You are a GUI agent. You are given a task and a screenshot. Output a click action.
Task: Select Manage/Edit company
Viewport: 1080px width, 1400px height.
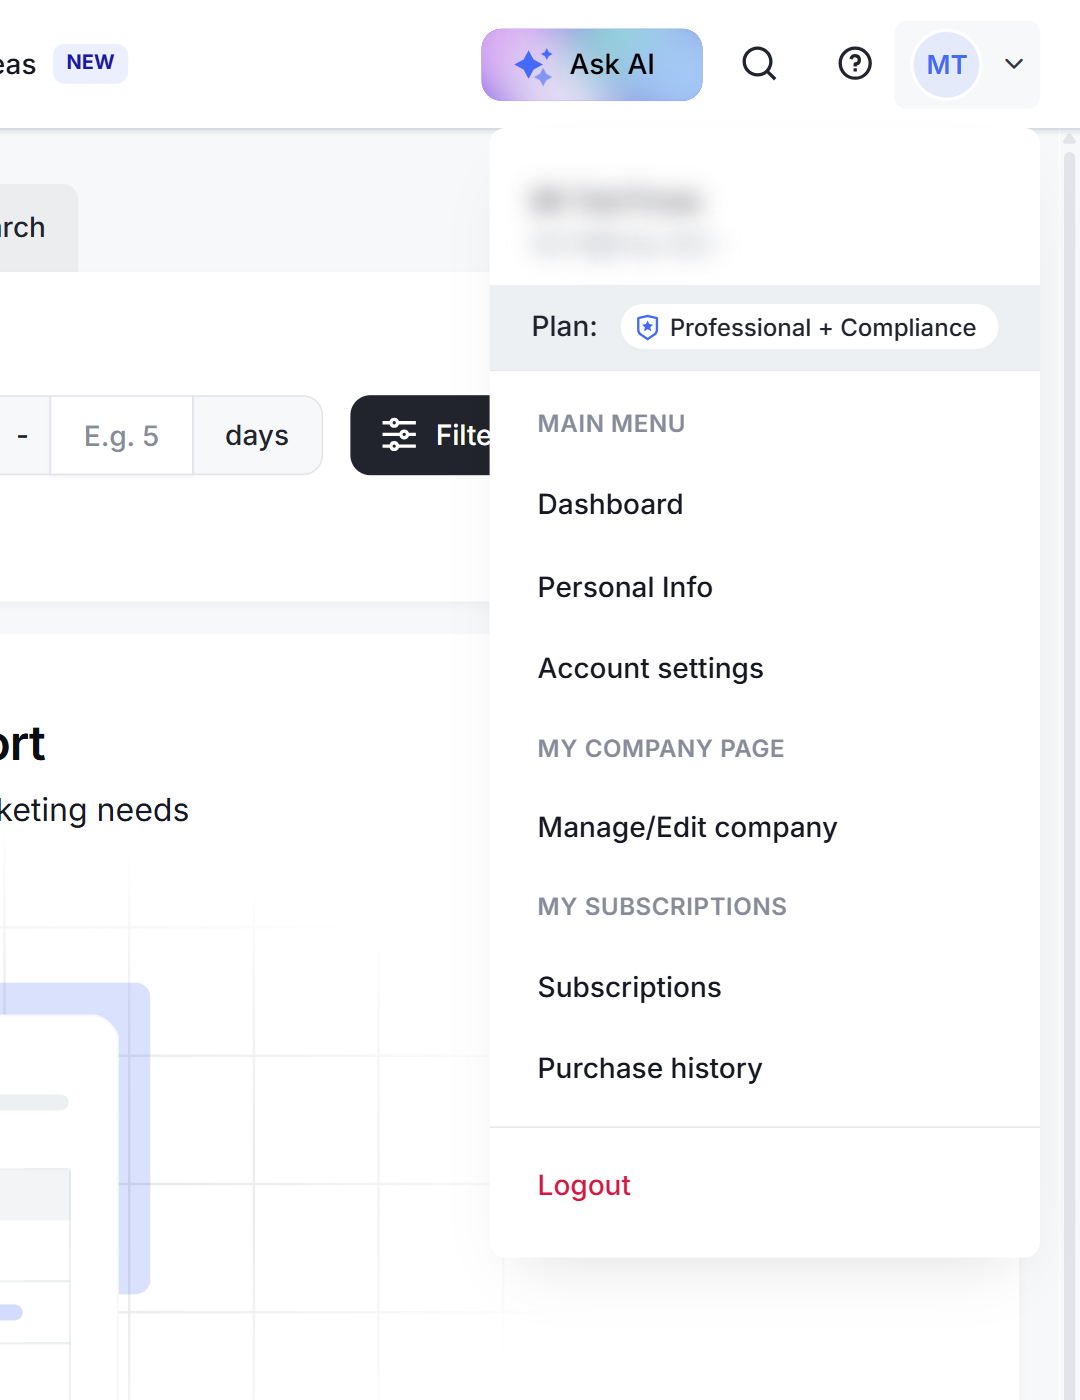pyautogui.click(x=688, y=827)
